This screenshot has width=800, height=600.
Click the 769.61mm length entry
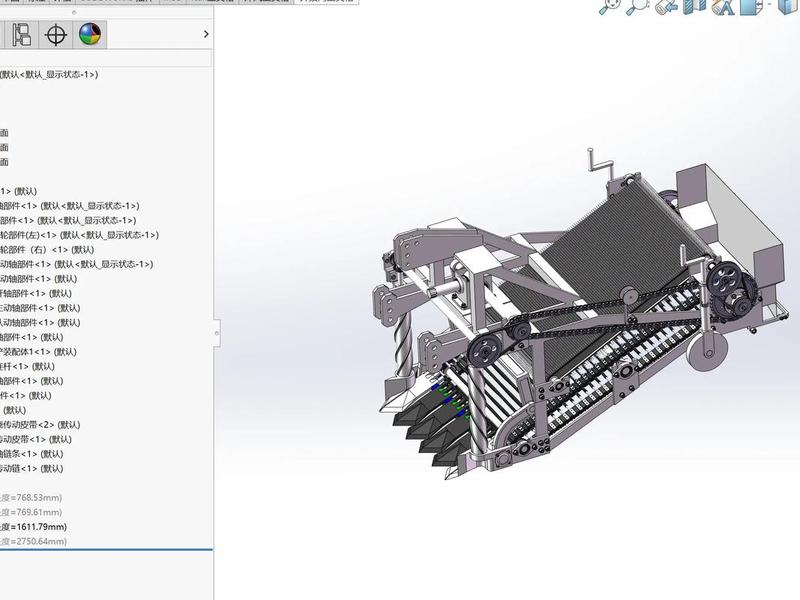pyautogui.click(x=31, y=512)
